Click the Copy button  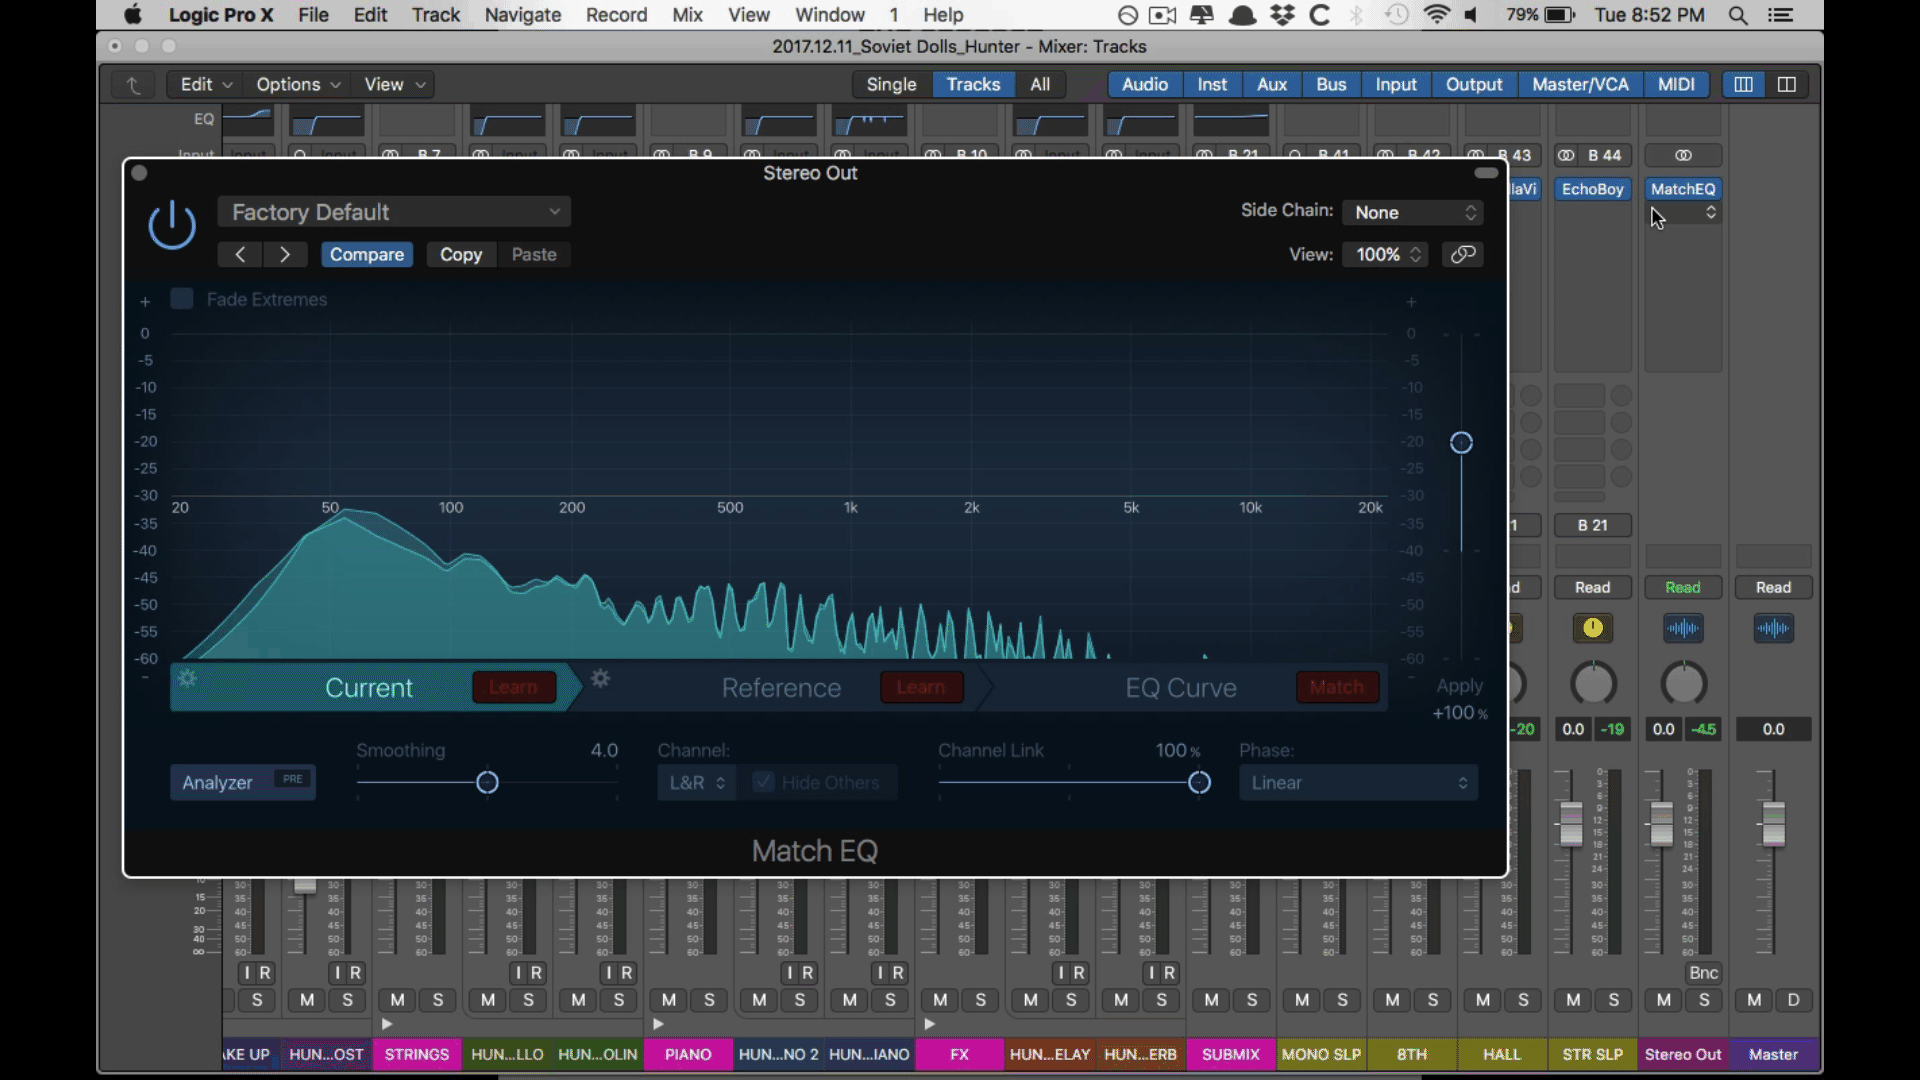(461, 254)
